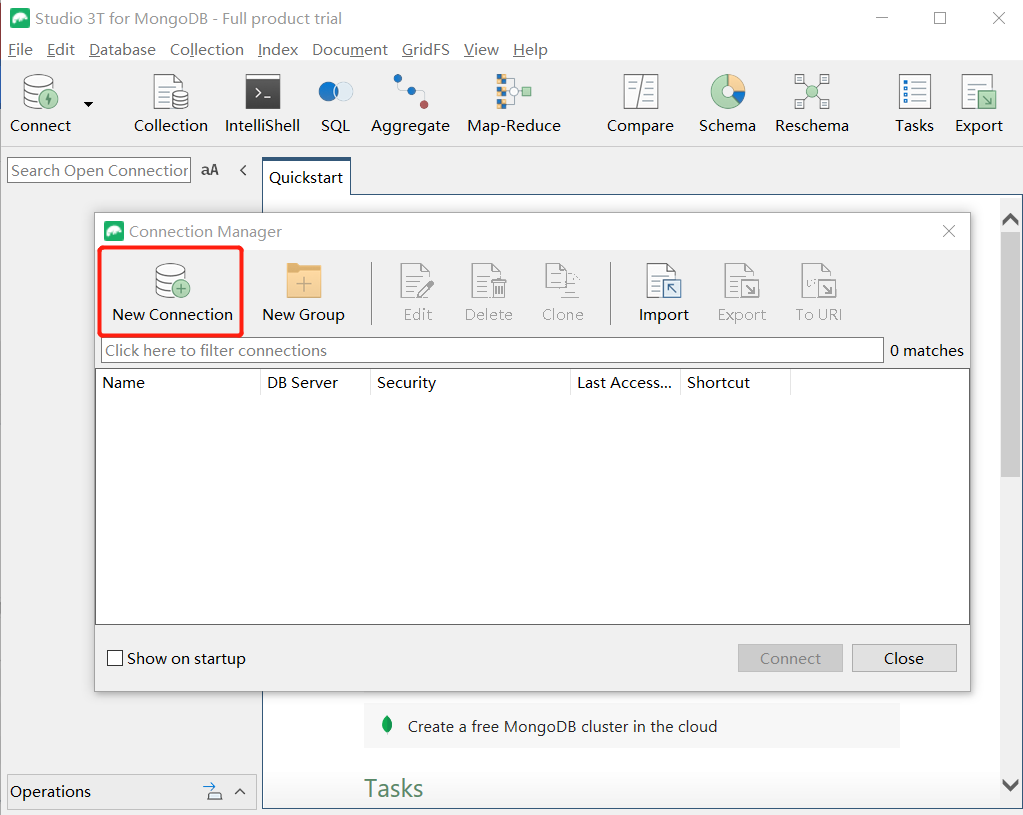Import connections in Connection Manager
The height and width of the screenshot is (815, 1023).
(664, 292)
